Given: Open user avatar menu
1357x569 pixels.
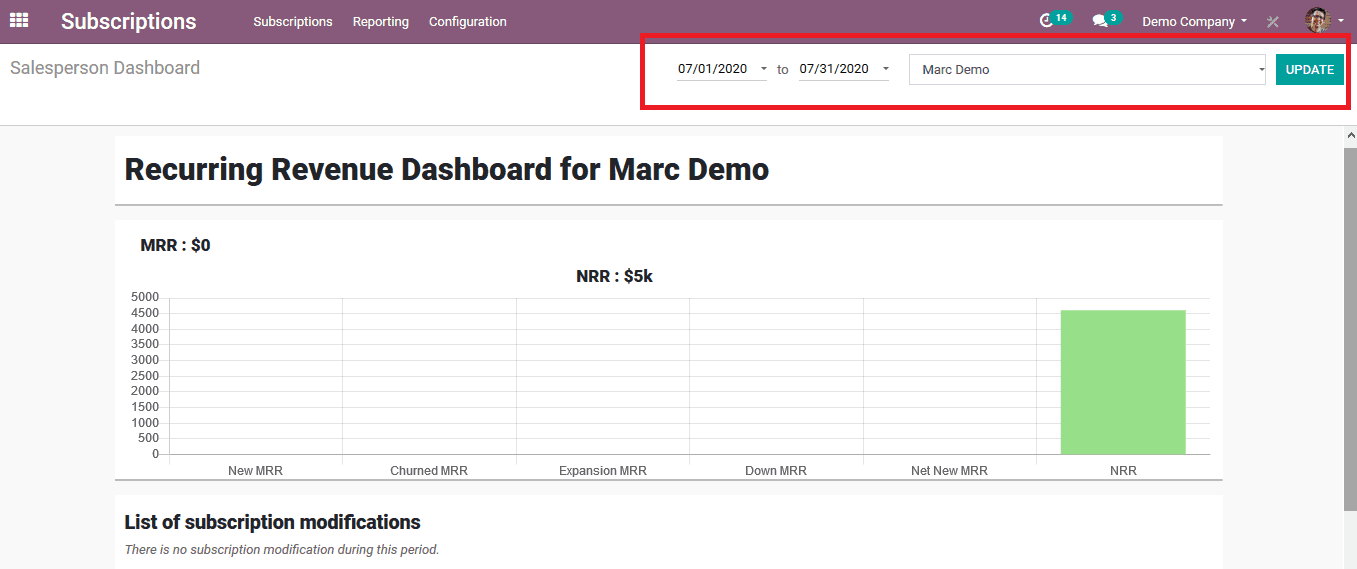Looking at the screenshot, I should [1318, 20].
